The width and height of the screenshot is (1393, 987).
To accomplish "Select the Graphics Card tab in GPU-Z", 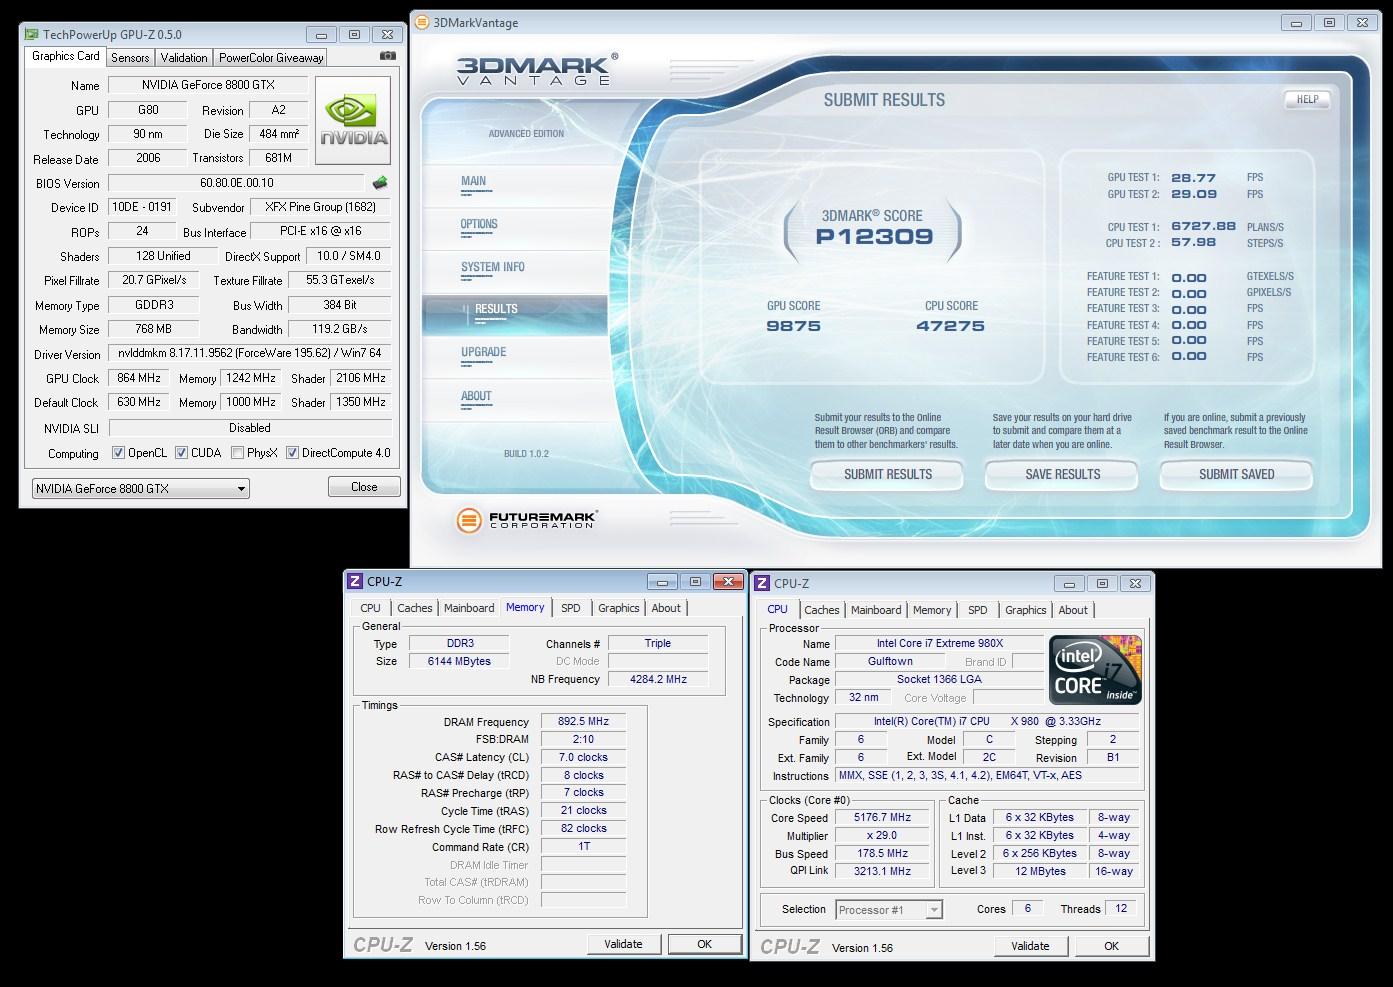I will pos(66,56).
